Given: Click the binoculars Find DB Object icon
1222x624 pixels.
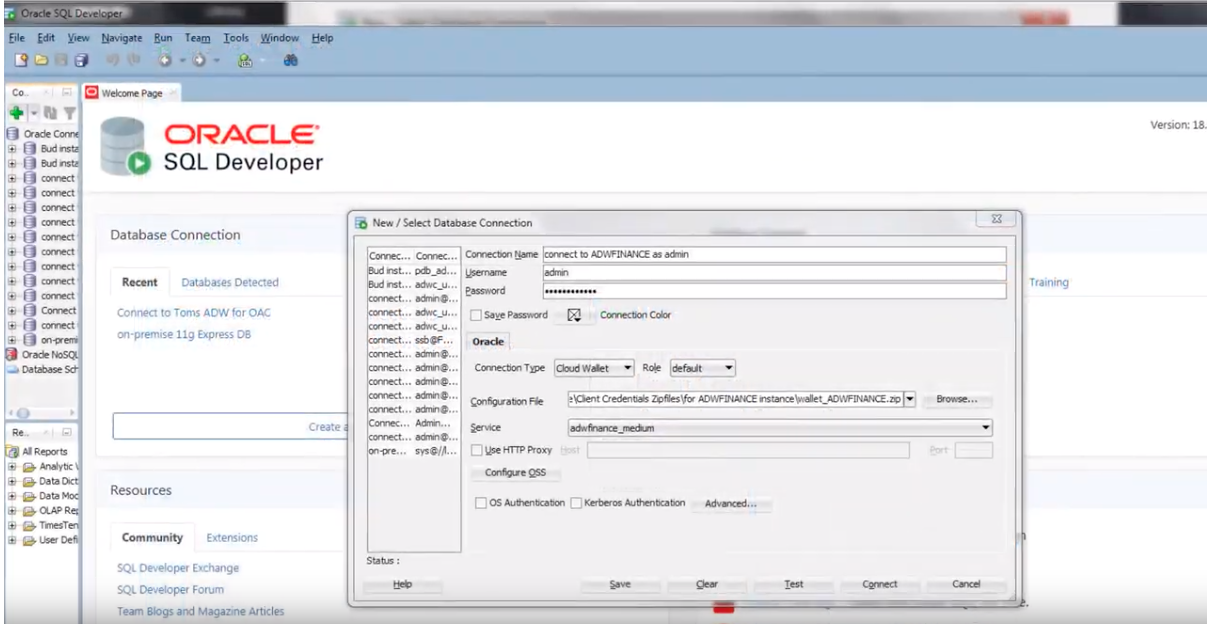Looking at the screenshot, I should pyautogui.click(x=289, y=59).
